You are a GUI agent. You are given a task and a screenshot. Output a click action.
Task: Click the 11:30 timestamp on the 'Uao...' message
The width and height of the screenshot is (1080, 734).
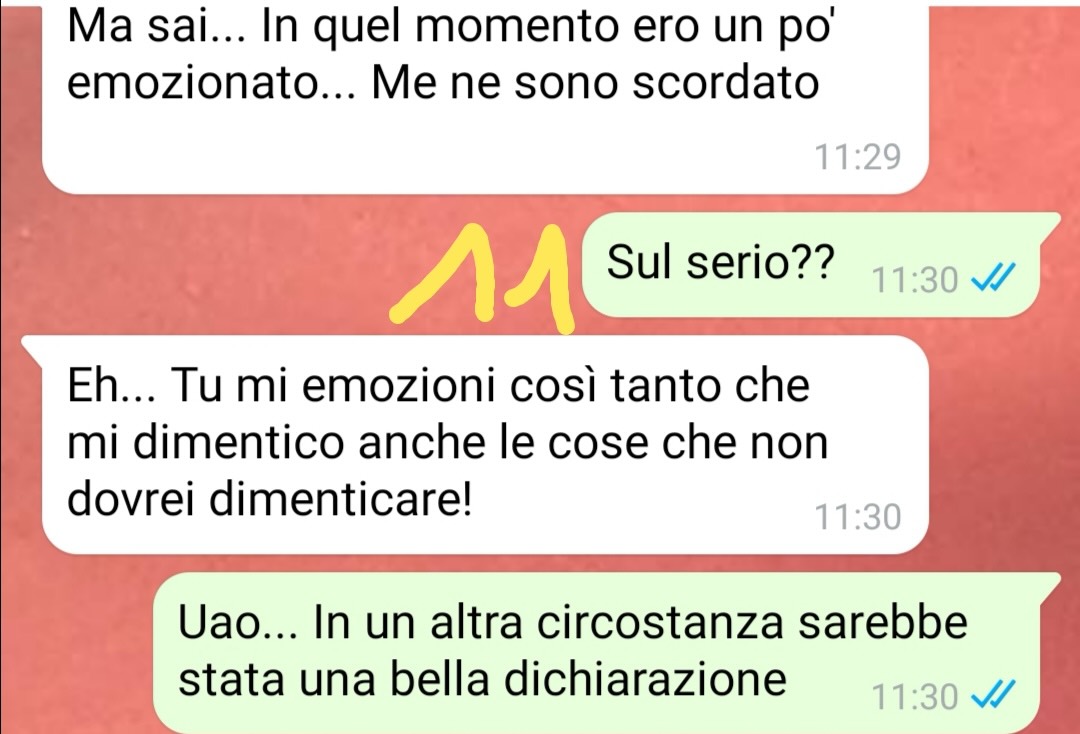(915, 696)
